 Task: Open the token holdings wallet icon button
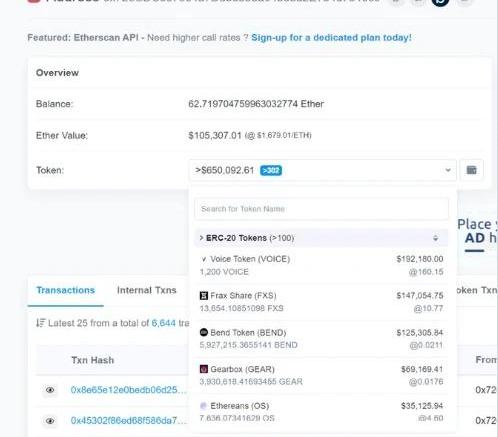471,170
